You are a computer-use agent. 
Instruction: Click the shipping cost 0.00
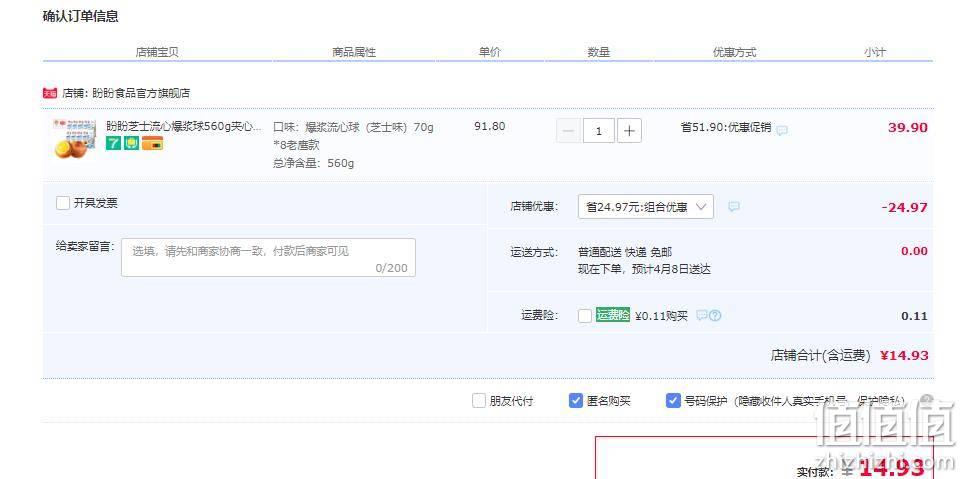click(914, 251)
